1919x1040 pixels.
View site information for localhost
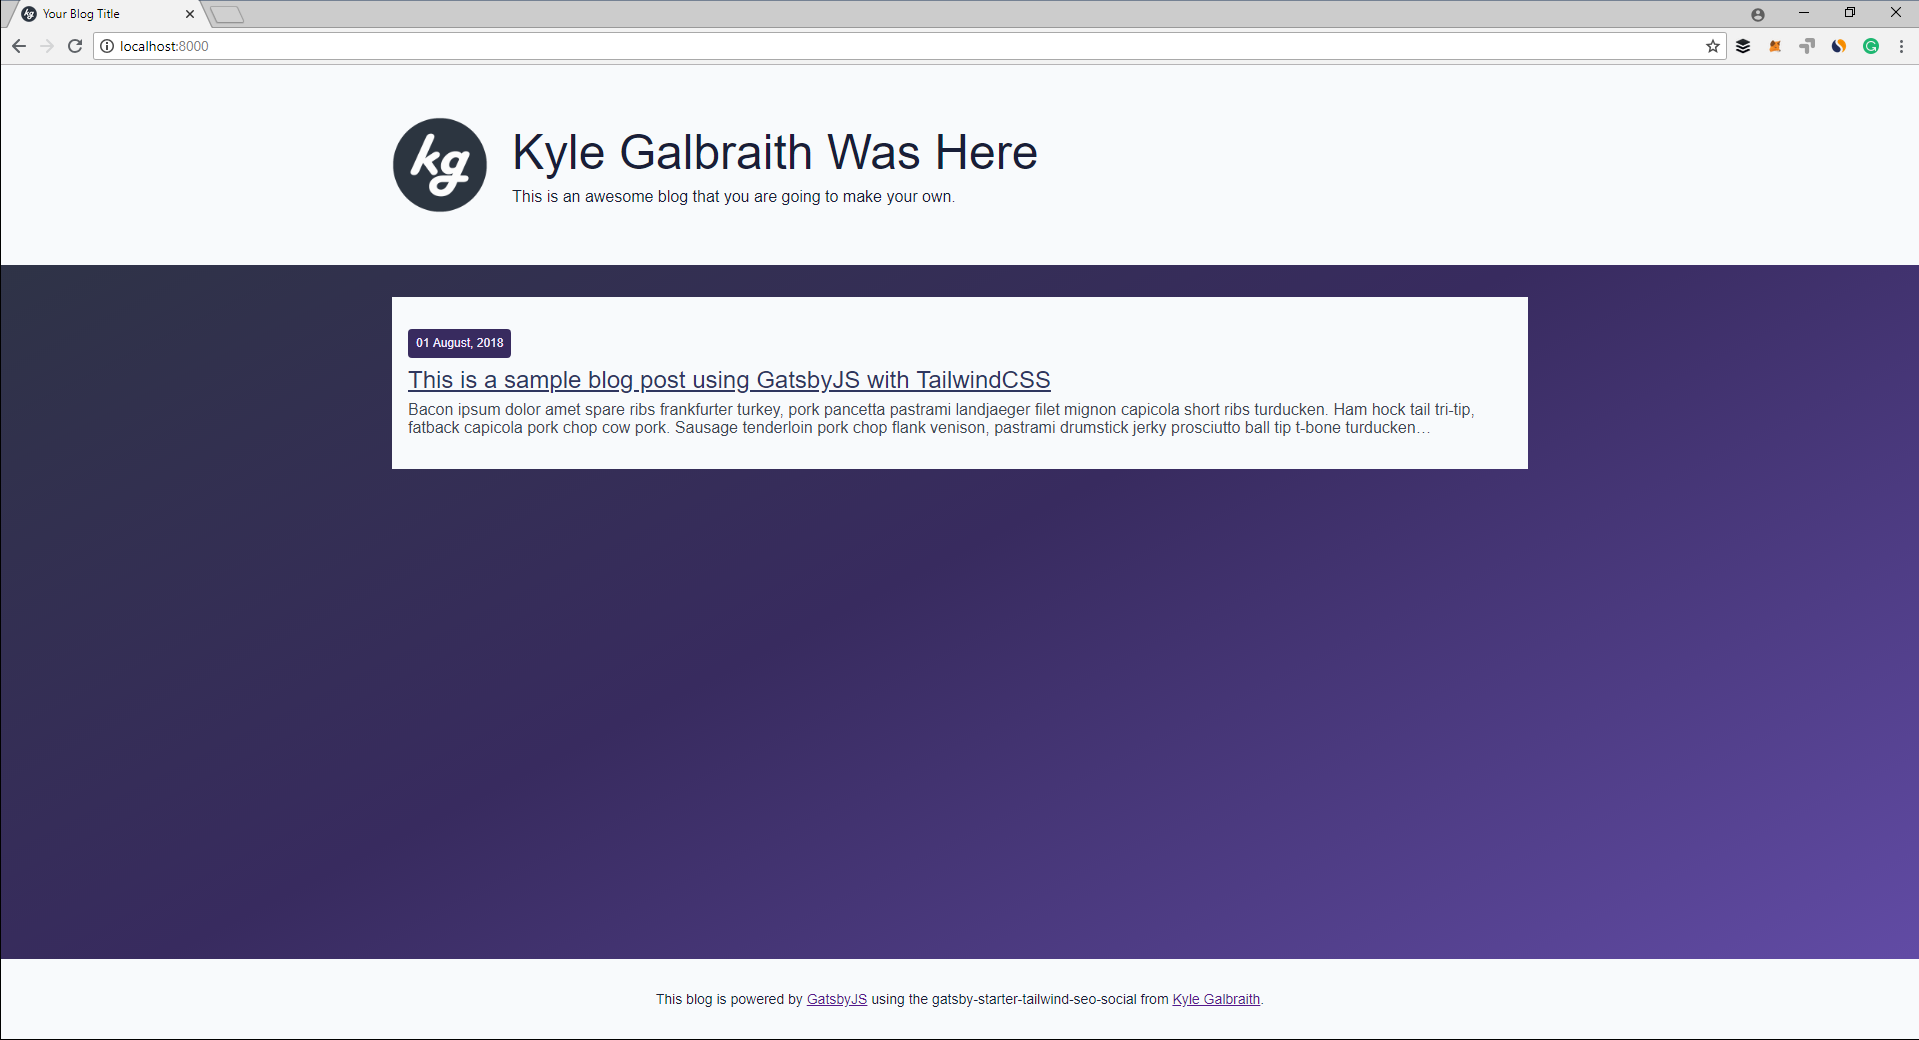point(107,46)
